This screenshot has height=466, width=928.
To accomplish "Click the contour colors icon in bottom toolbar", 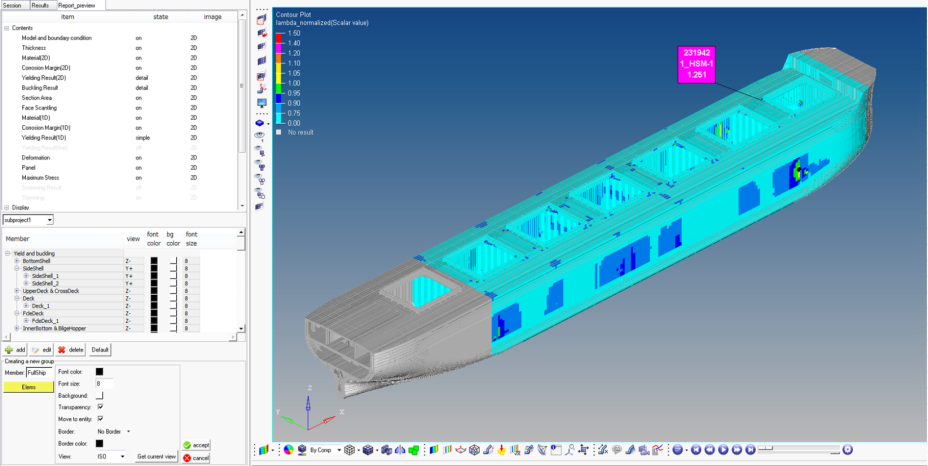I will [x=263, y=450].
